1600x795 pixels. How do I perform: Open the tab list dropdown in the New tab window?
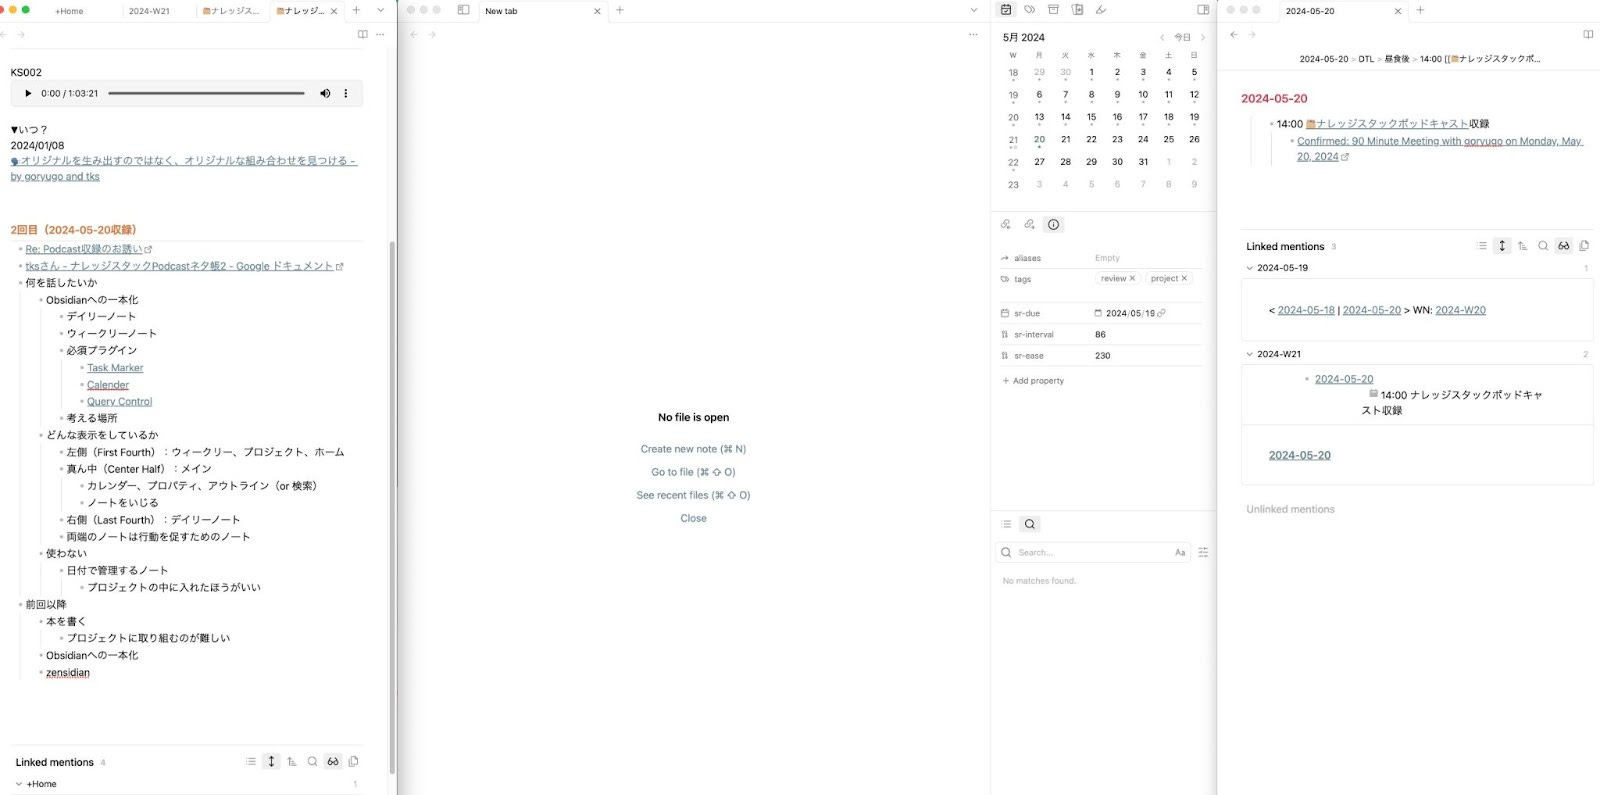click(x=974, y=10)
